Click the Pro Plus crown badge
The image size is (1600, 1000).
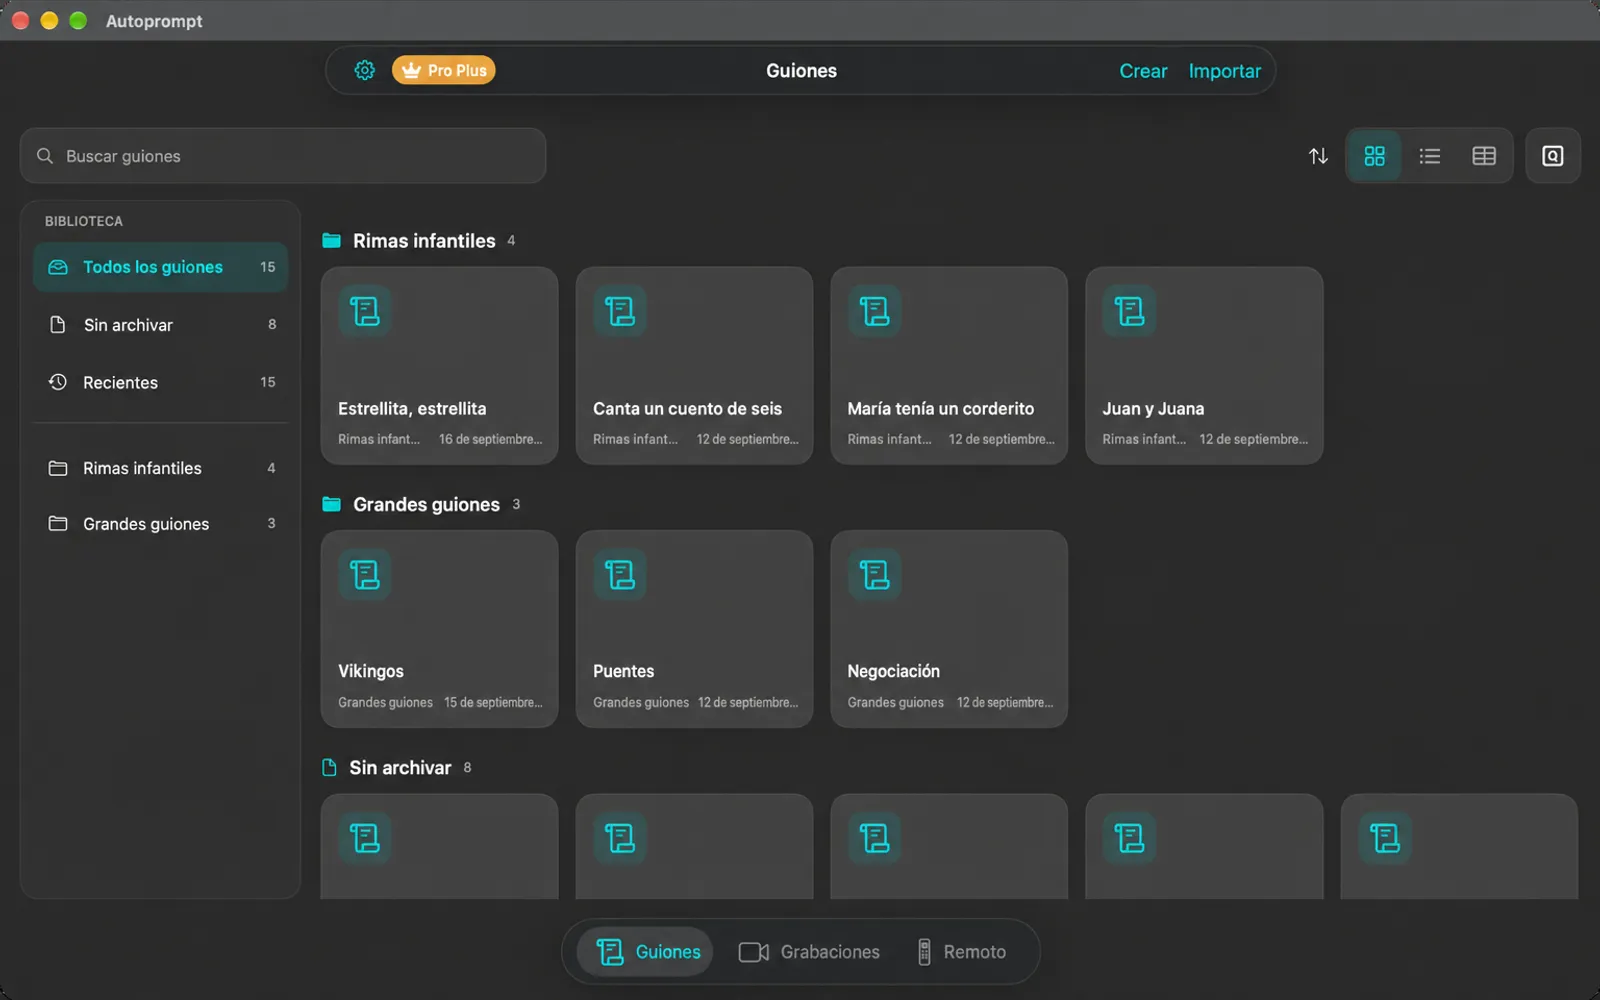point(444,70)
